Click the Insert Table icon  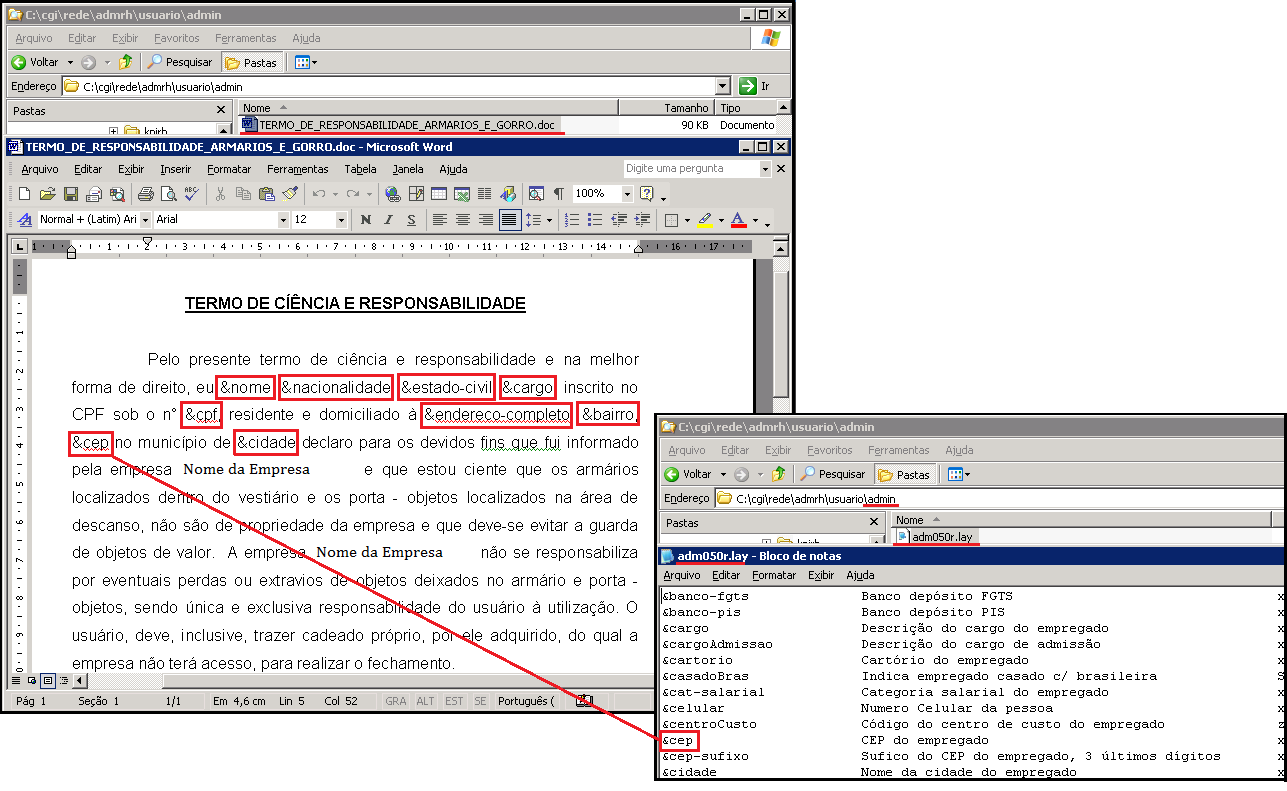click(438, 193)
